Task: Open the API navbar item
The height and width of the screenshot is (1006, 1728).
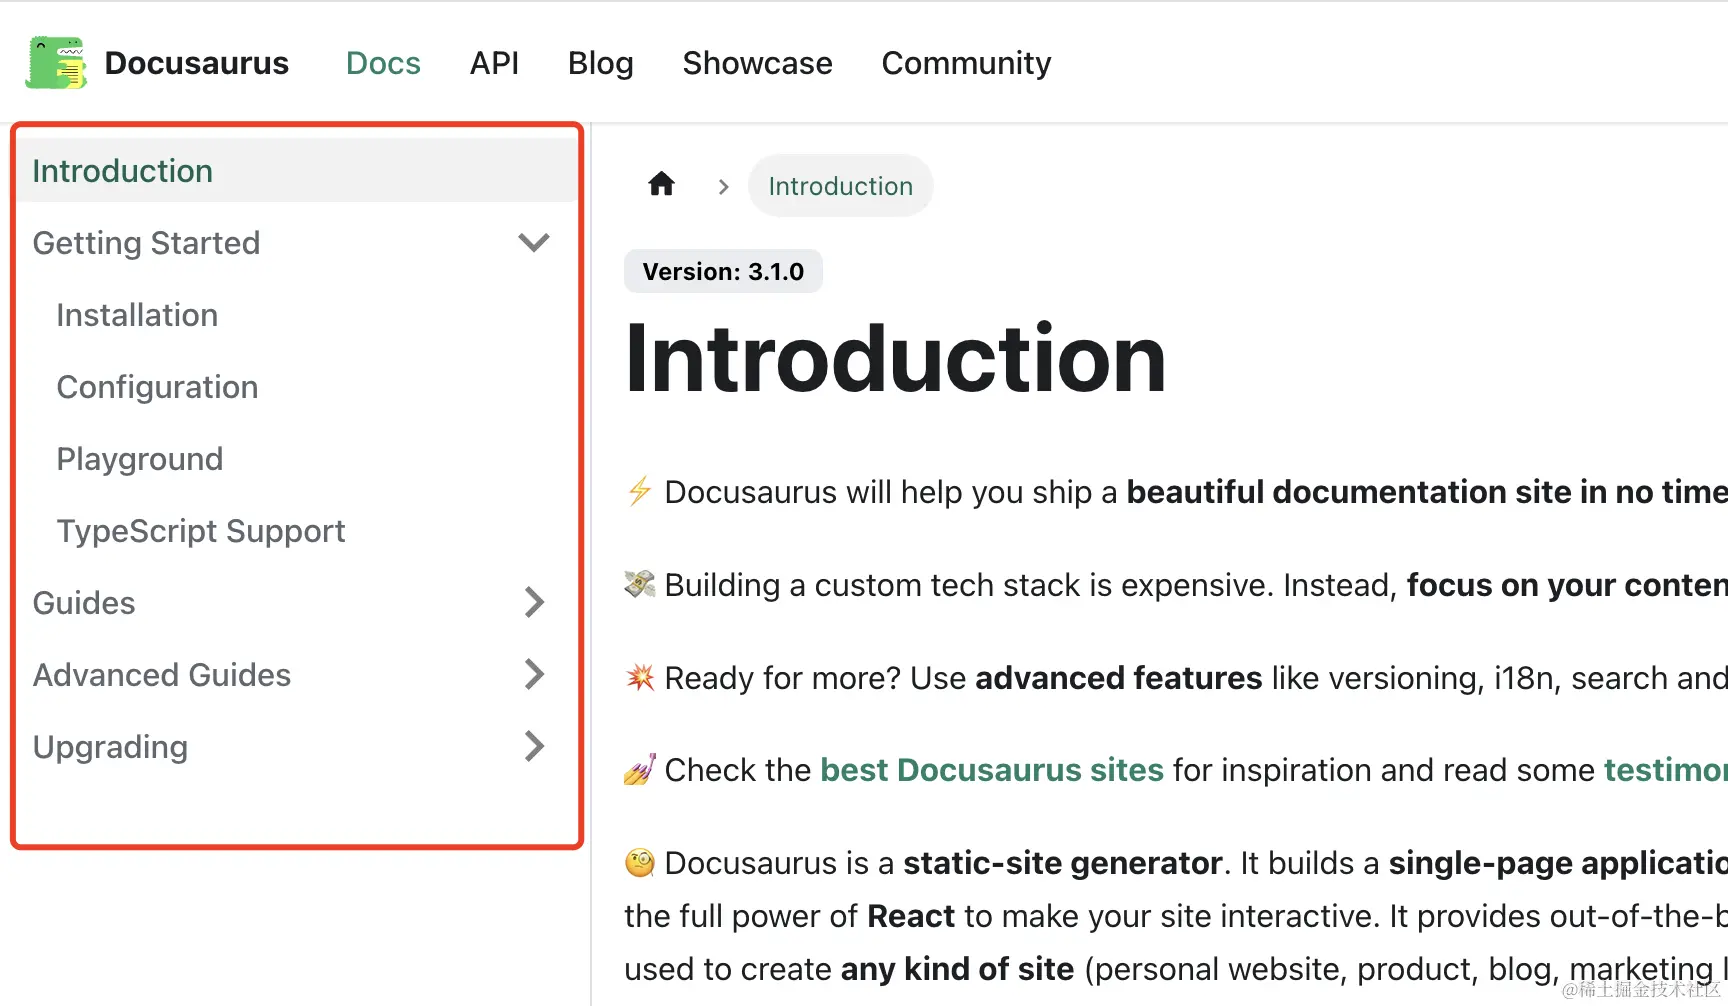Action: (x=494, y=63)
